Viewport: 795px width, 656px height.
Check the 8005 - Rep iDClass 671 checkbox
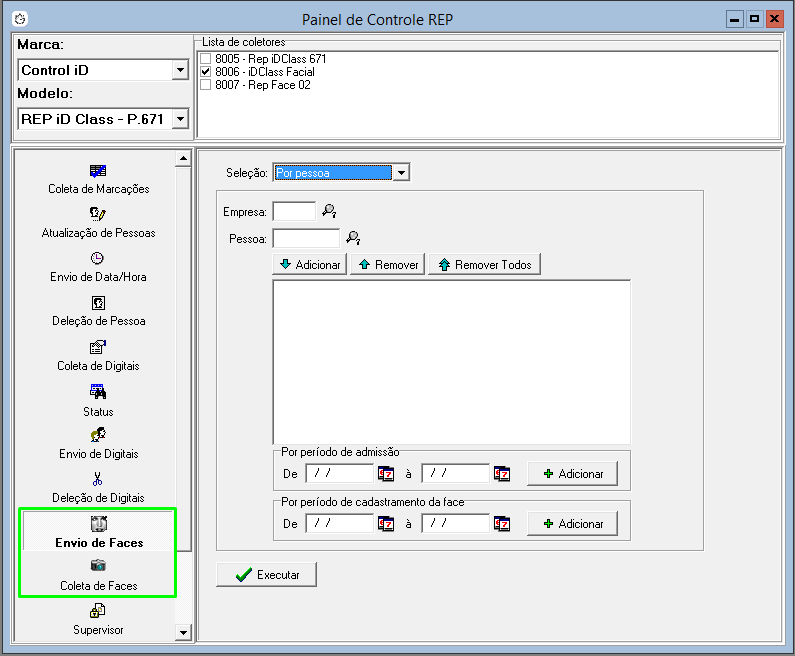pos(206,59)
